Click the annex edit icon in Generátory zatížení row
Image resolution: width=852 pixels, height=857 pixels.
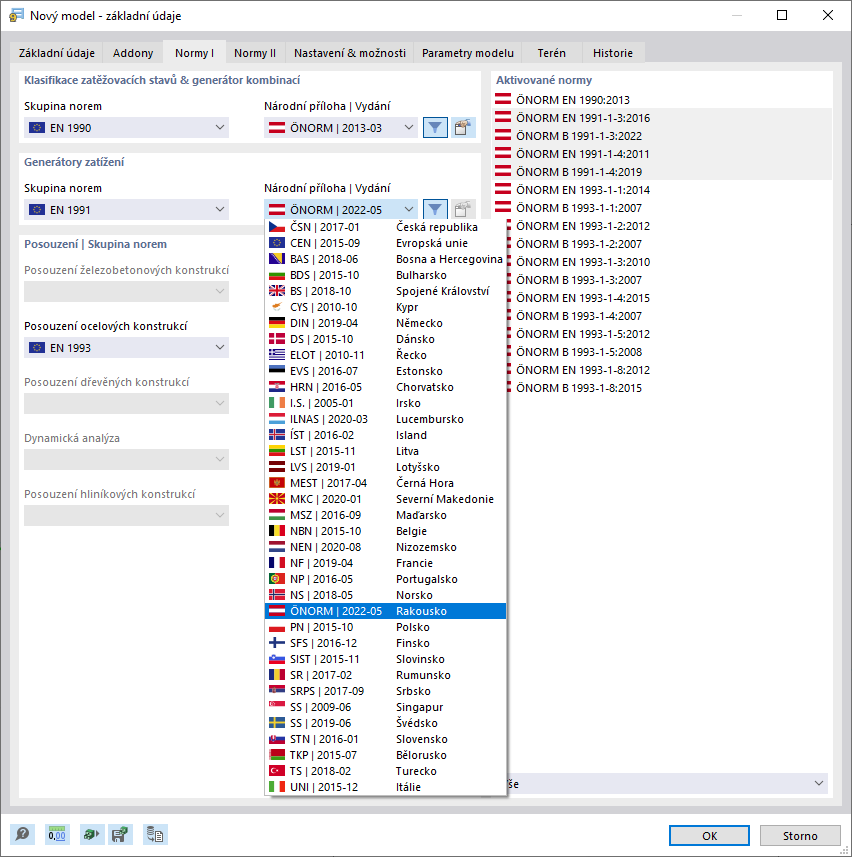click(x=462, y=209)
